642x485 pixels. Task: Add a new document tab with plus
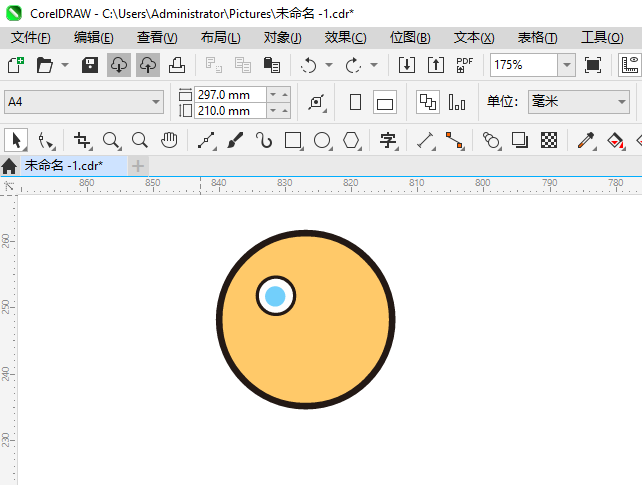click(x=138, y=166)
